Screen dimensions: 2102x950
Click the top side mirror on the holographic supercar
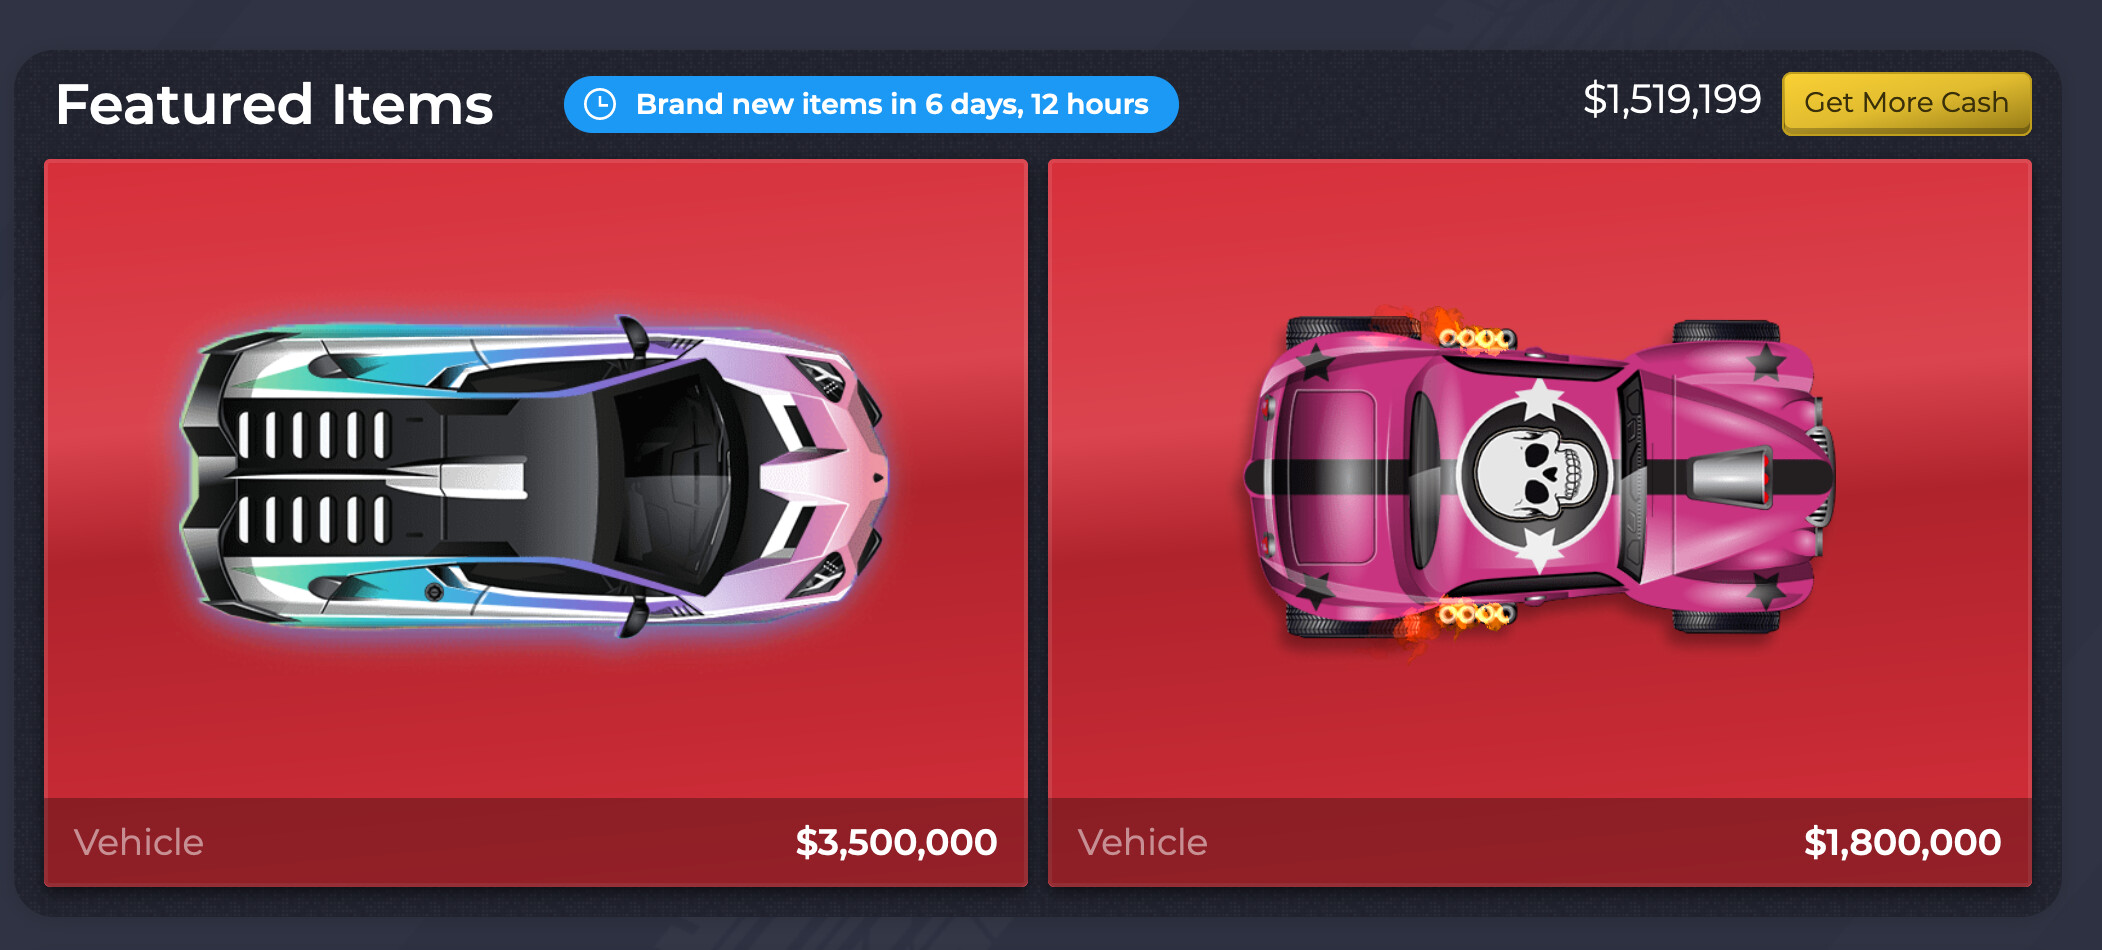pos(633,336)
